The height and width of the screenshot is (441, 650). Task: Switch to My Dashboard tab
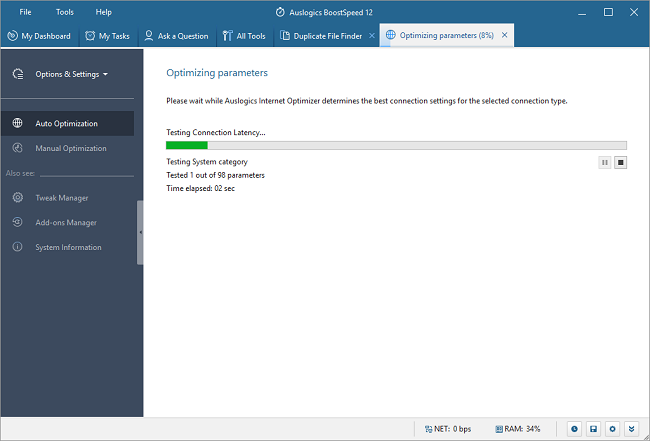(x=39, y=36)
